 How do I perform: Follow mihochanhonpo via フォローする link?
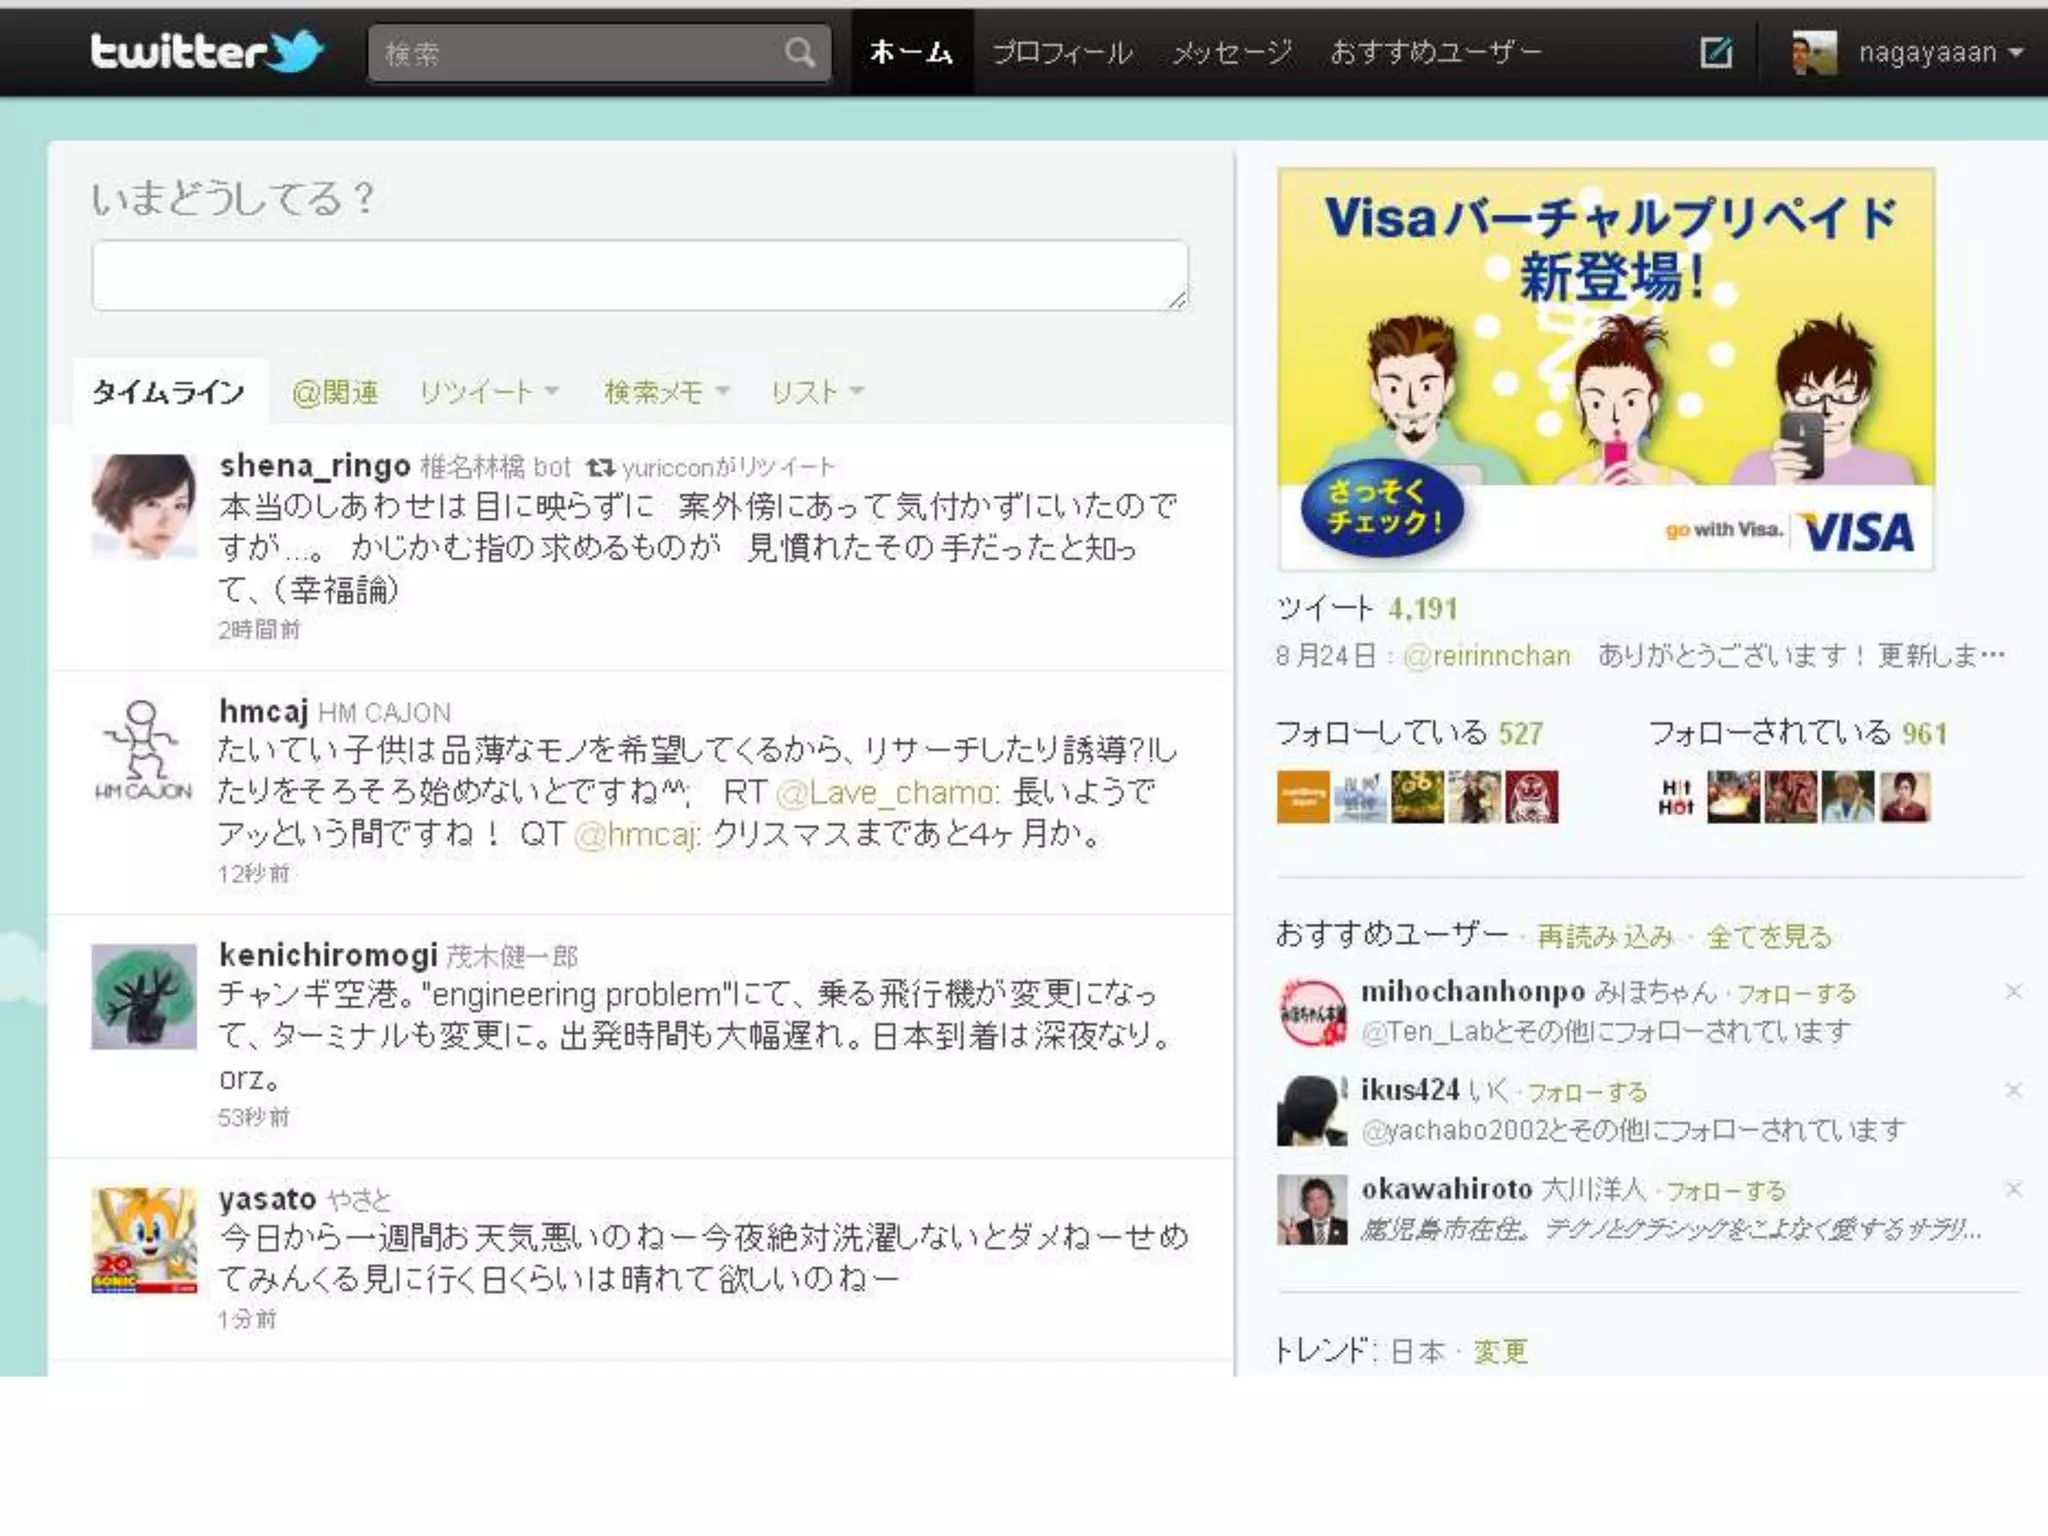pos(1796,993)
